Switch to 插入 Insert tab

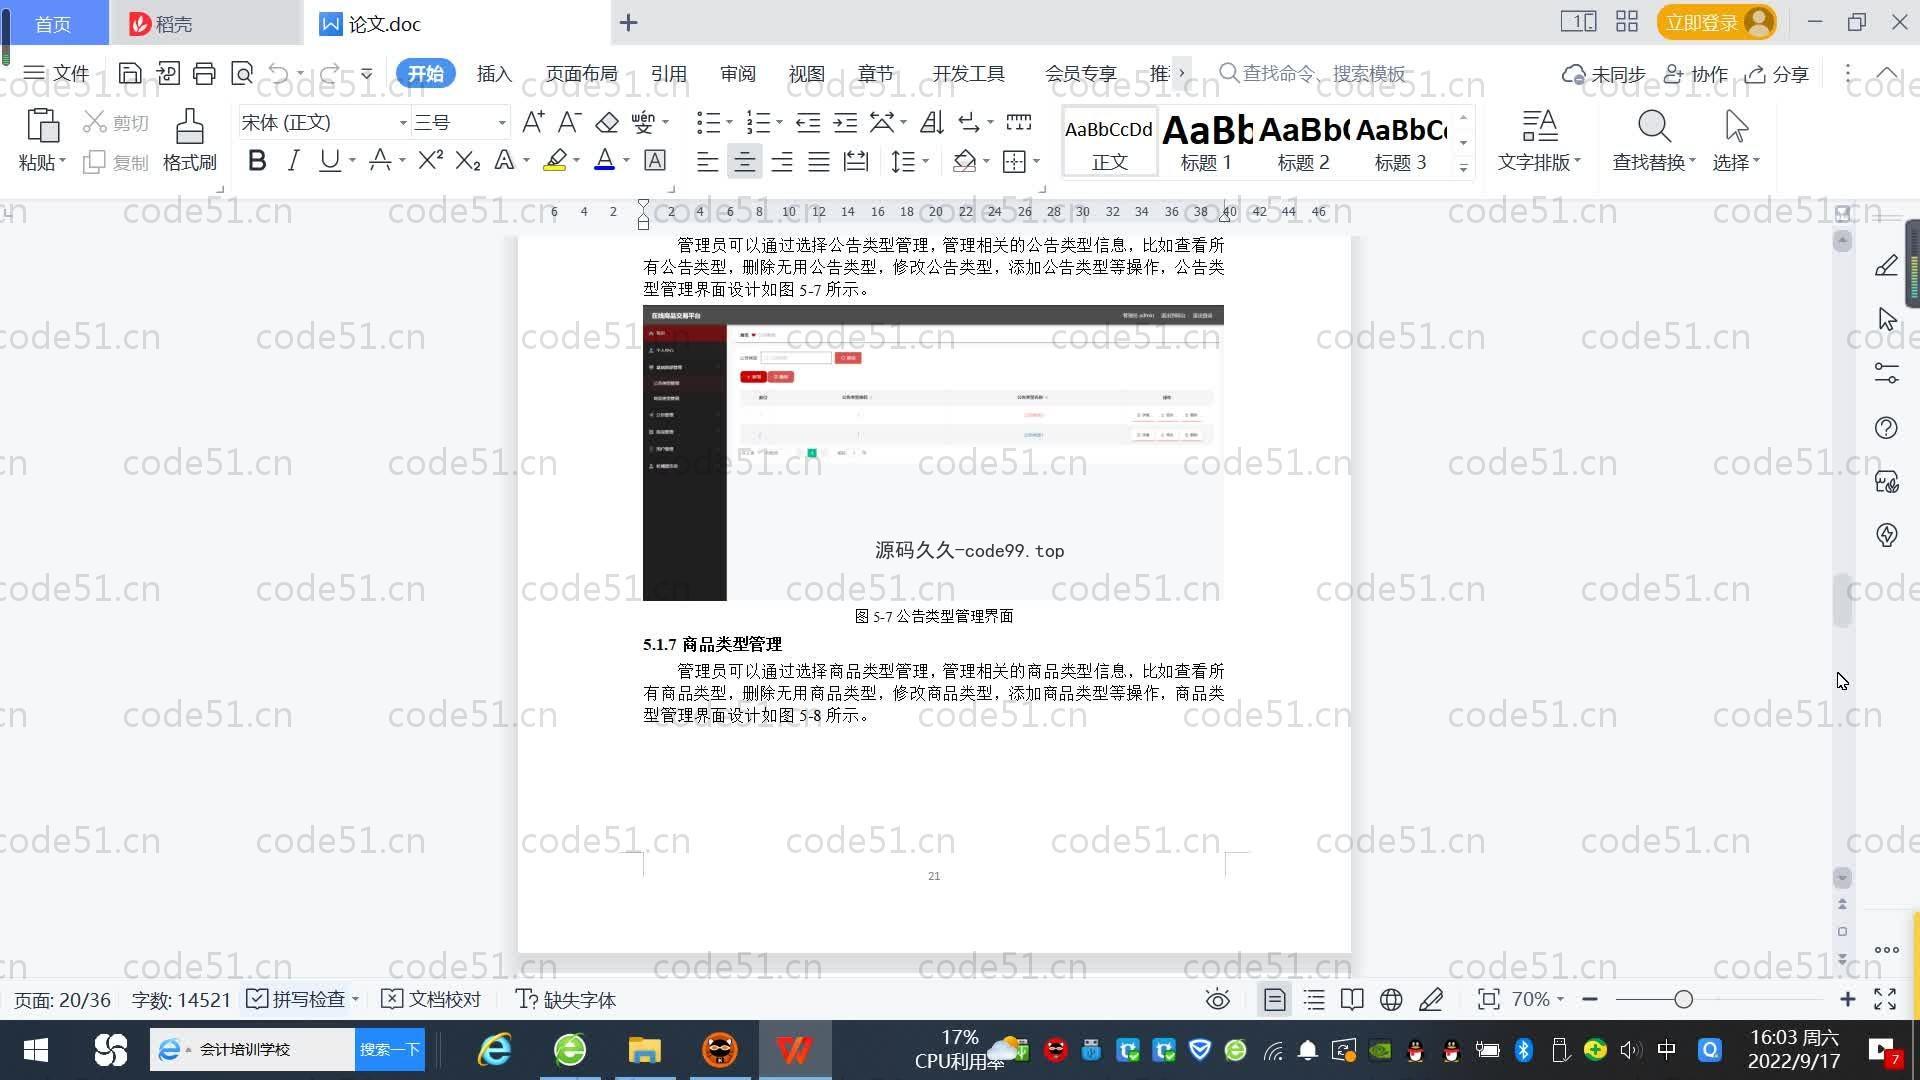pos(494,73)
